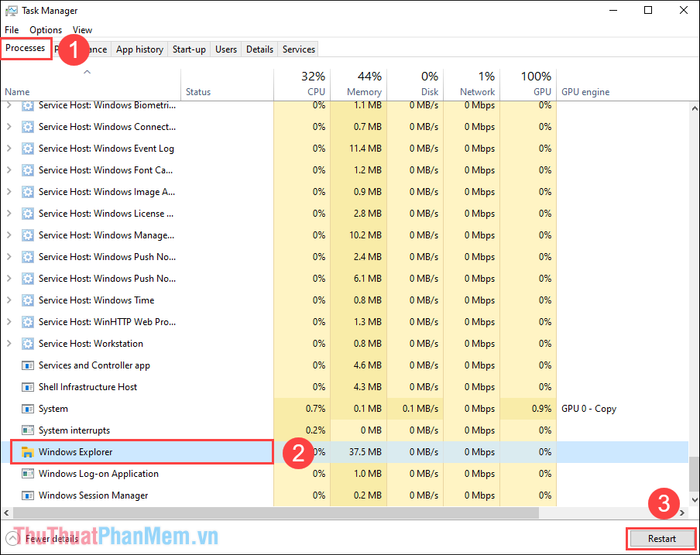Select Windows Session Manager process name

pos(93,495)
